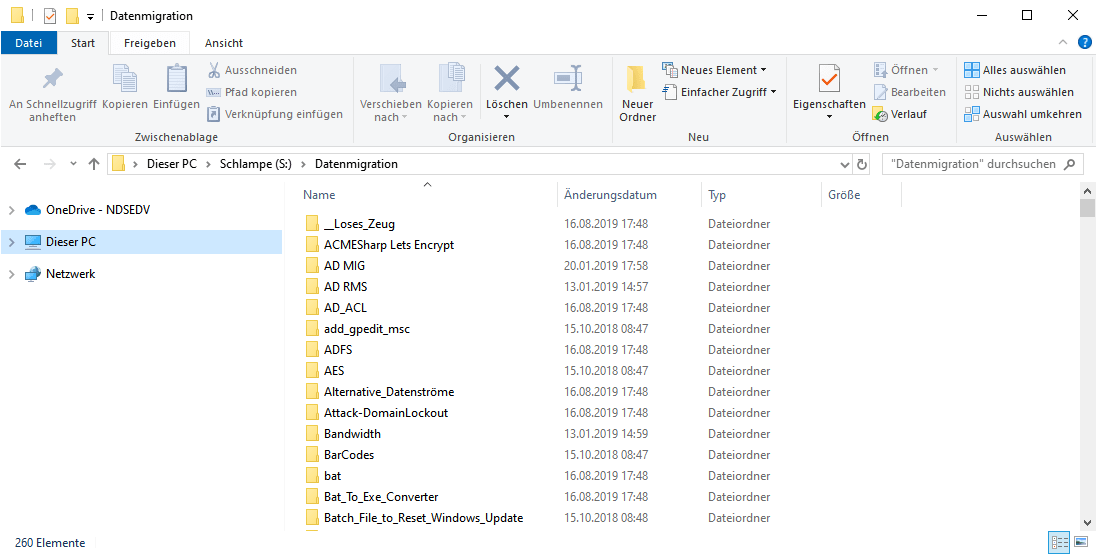Go up one folder level arrow
This screenshot has width=1097, height=555.
pyautogui.click(x=94, y=164)
